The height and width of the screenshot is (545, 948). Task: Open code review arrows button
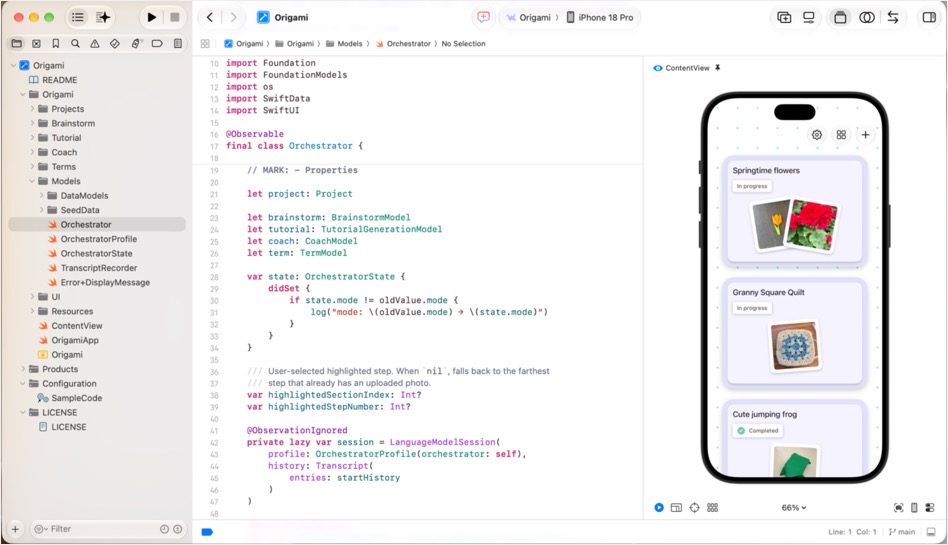tap(893, 18)
